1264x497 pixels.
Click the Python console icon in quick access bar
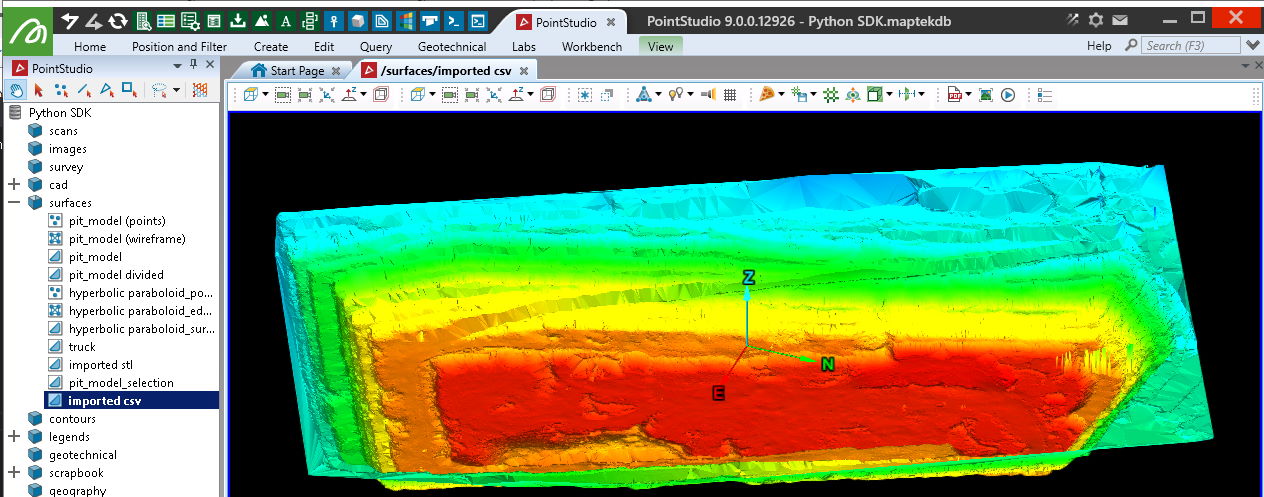453,20
